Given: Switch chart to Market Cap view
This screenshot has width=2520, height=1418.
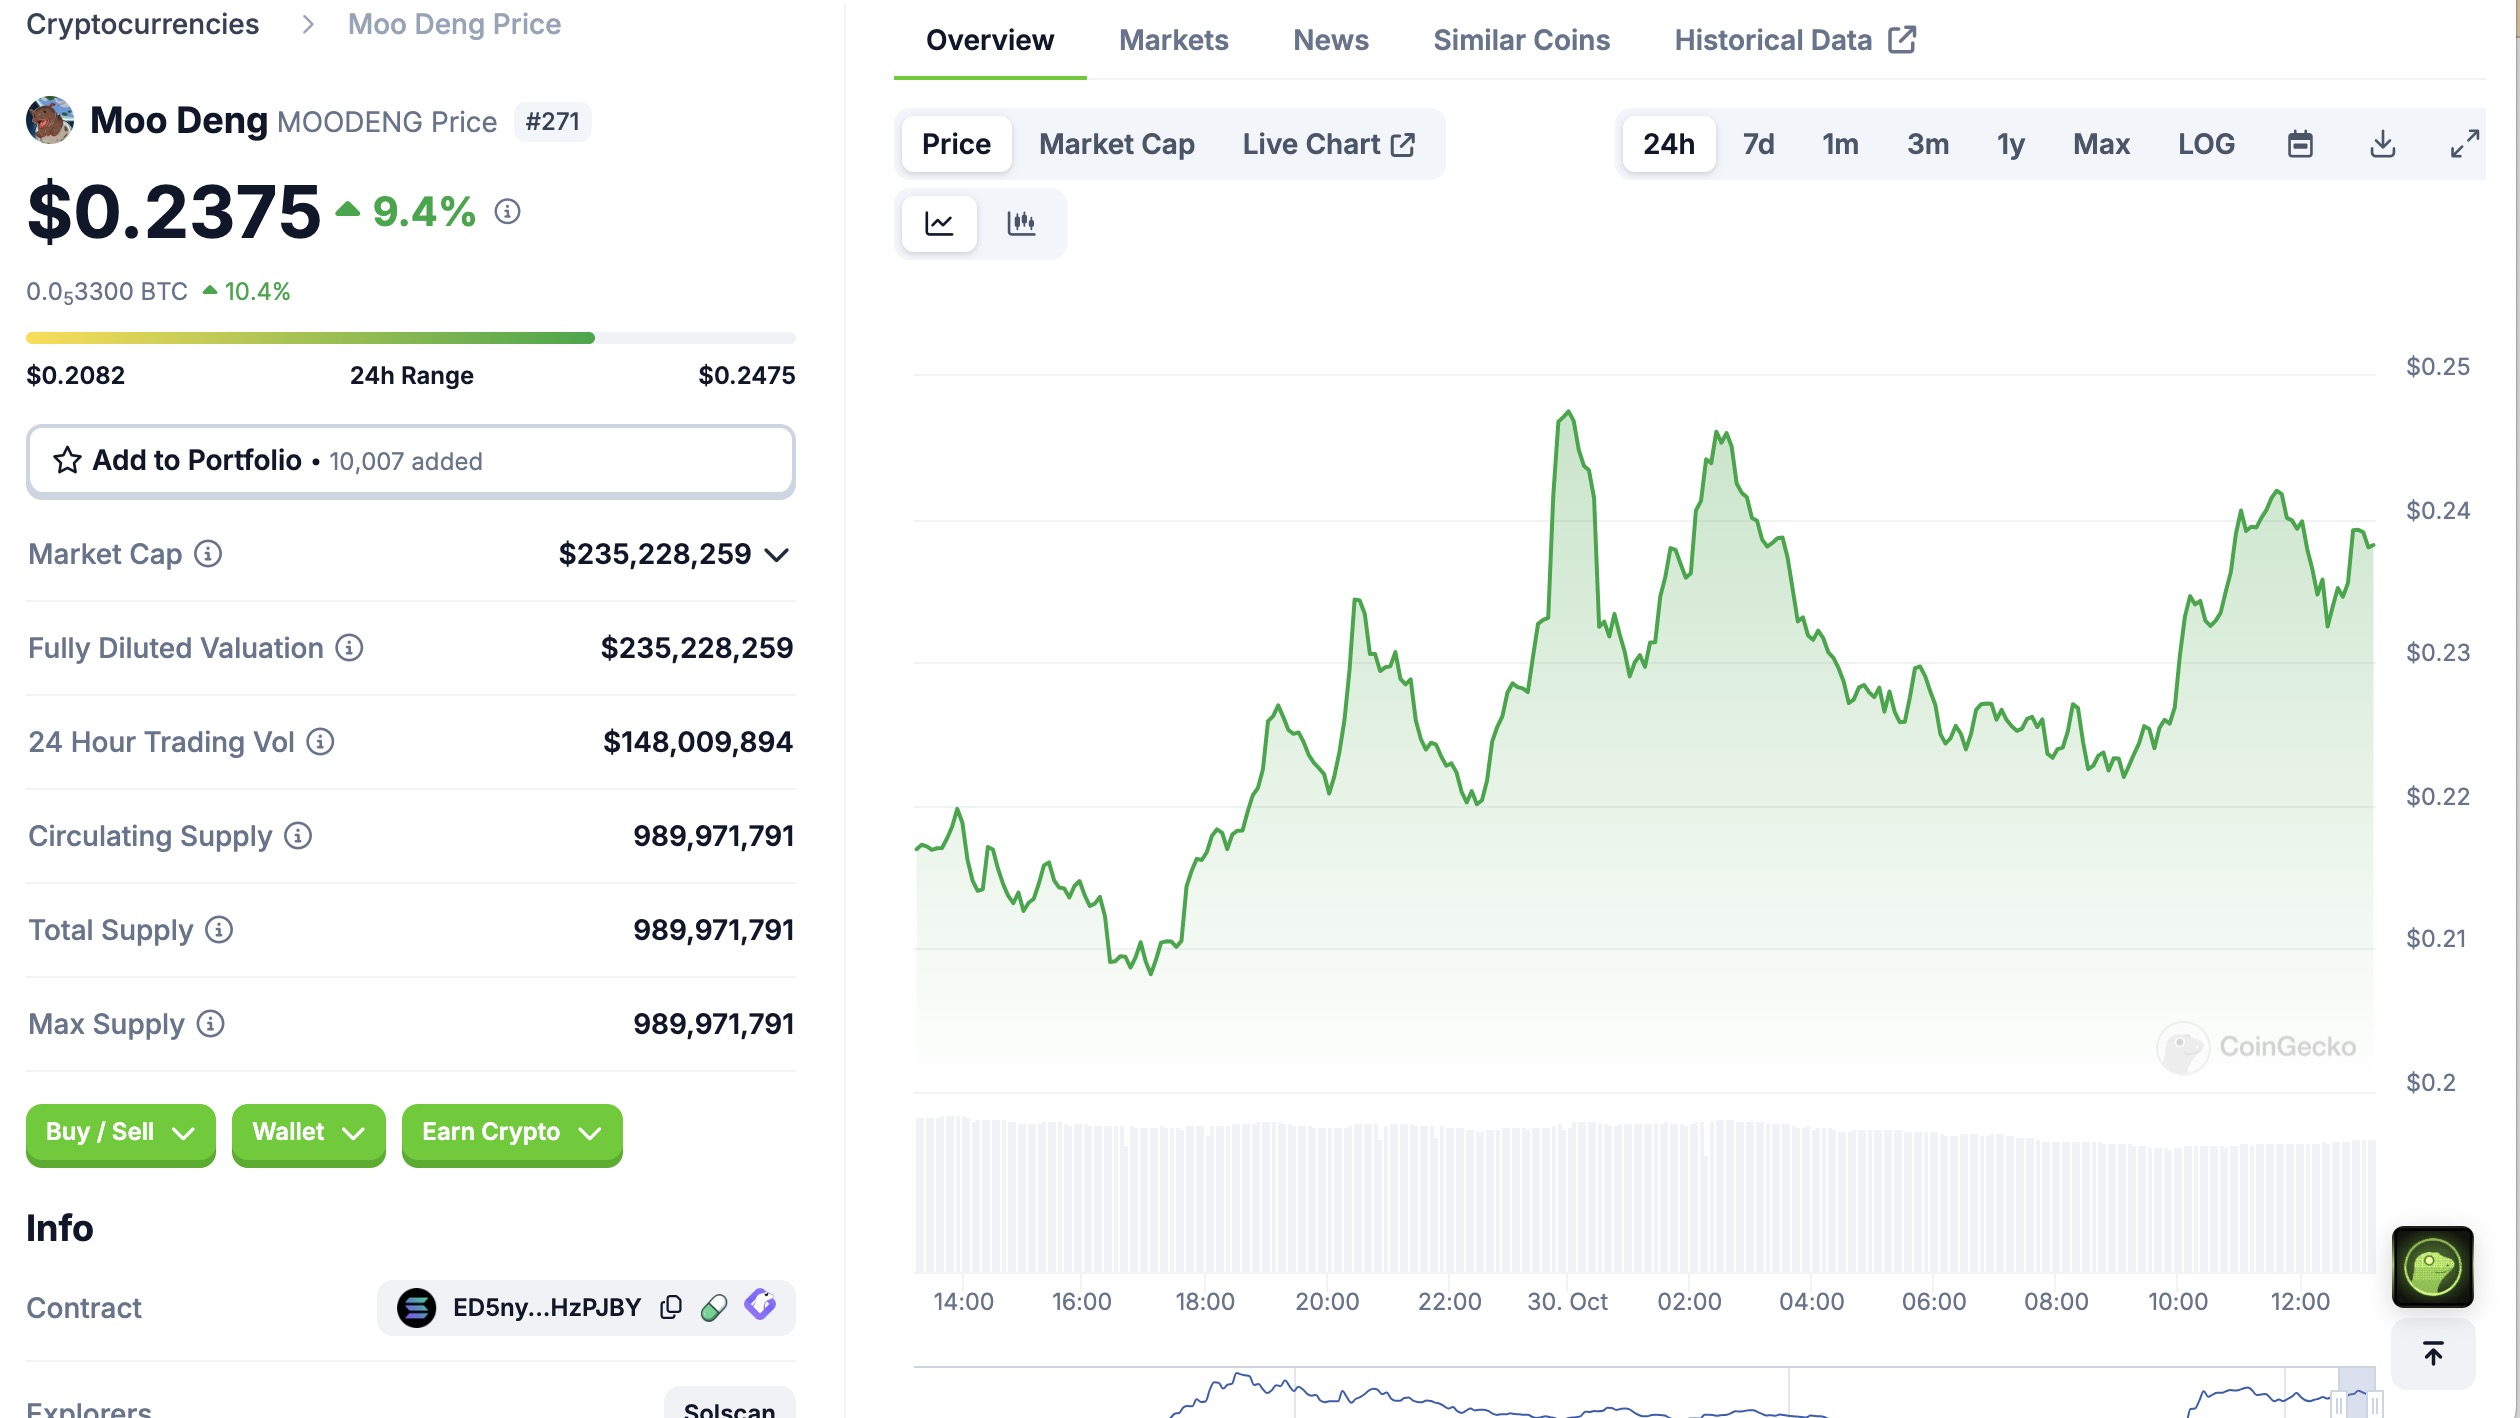Looking at the screenshot, I should (x=1116, y=144).
